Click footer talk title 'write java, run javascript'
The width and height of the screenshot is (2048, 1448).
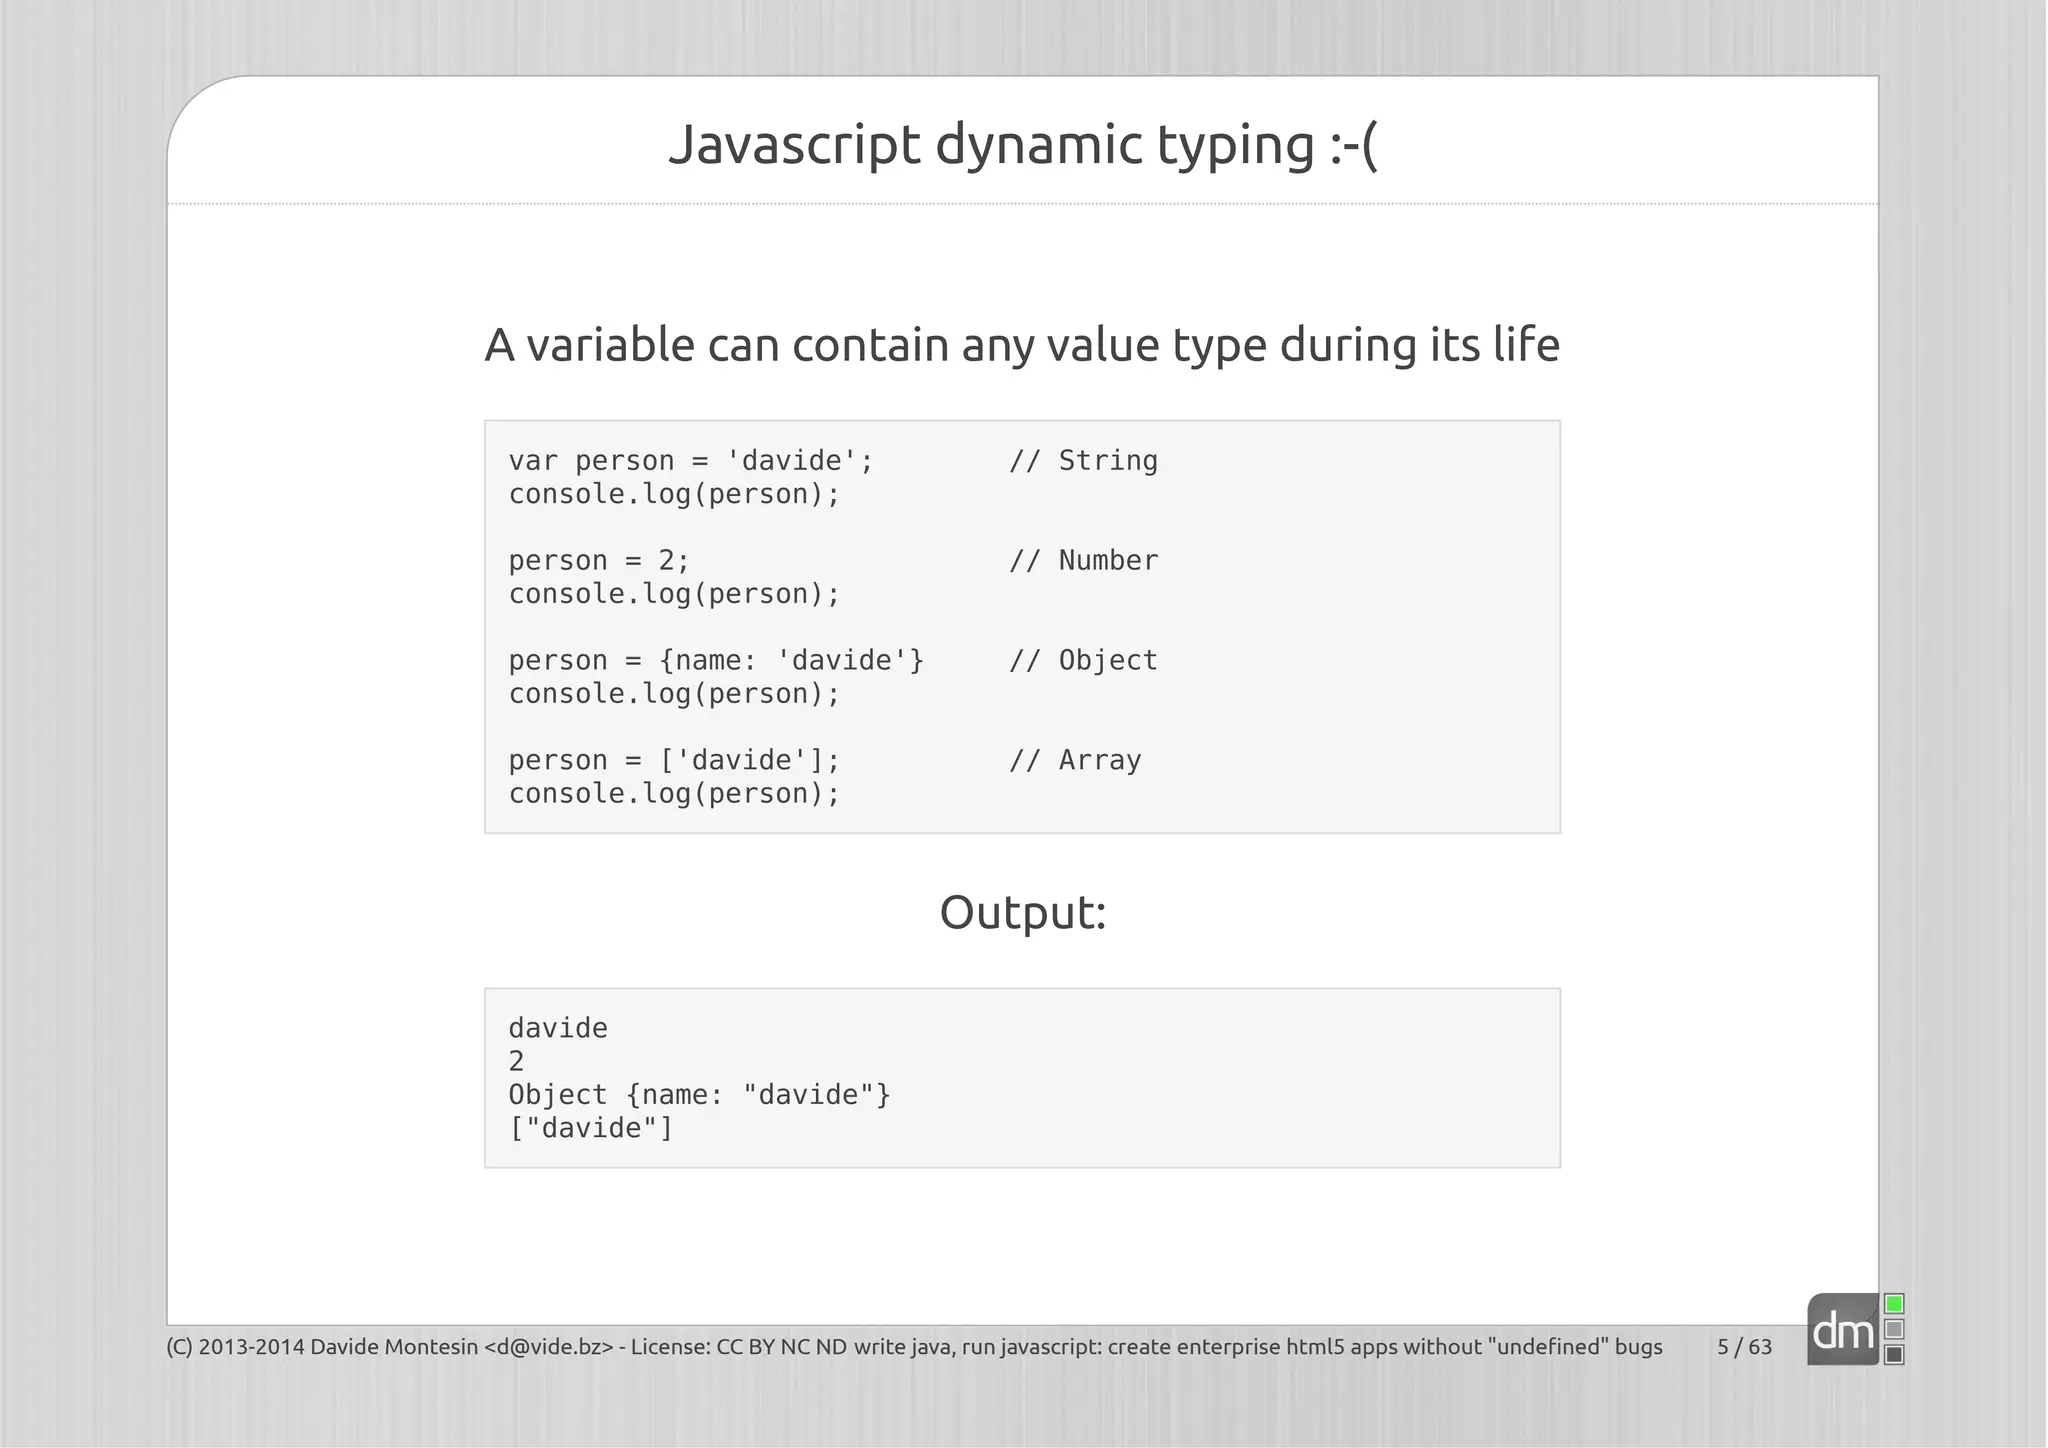pos(1258,1347)
